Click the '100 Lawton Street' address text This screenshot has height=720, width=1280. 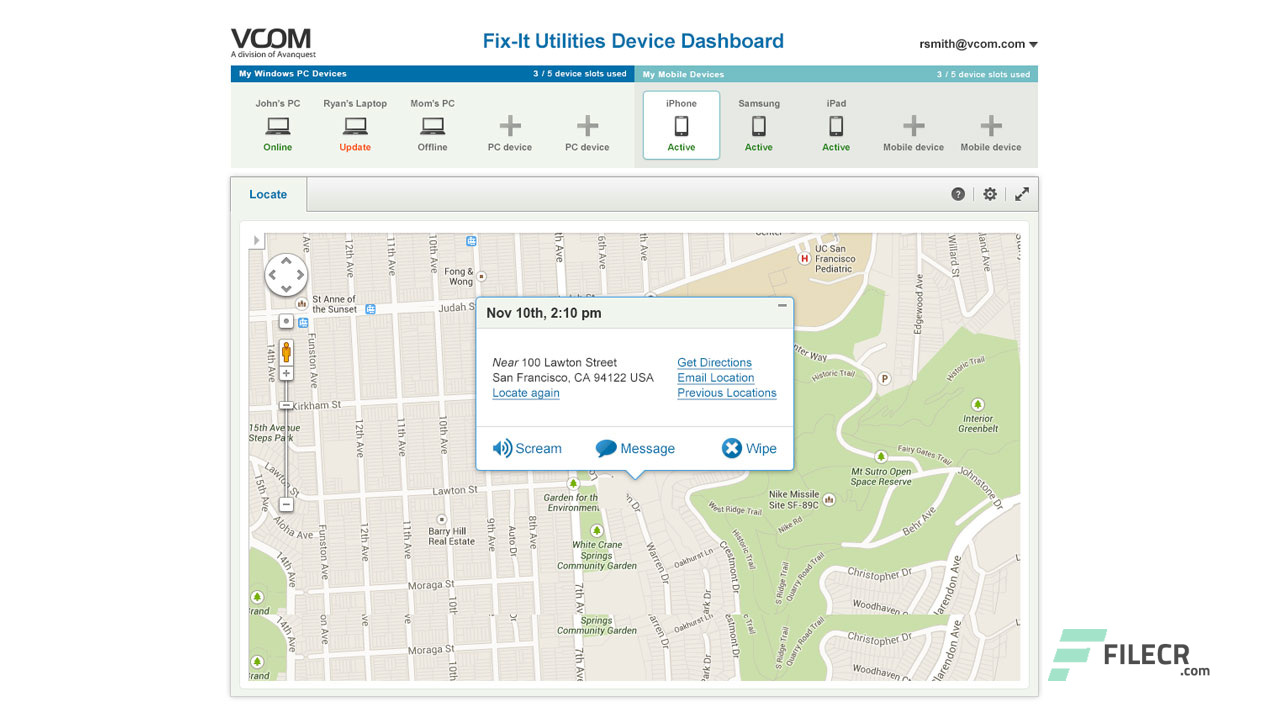[x=570, y=363]
